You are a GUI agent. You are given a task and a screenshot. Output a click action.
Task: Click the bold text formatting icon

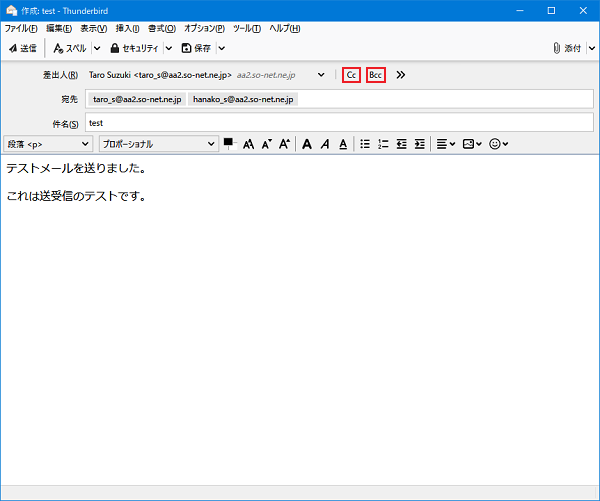[x=308, y=144]
